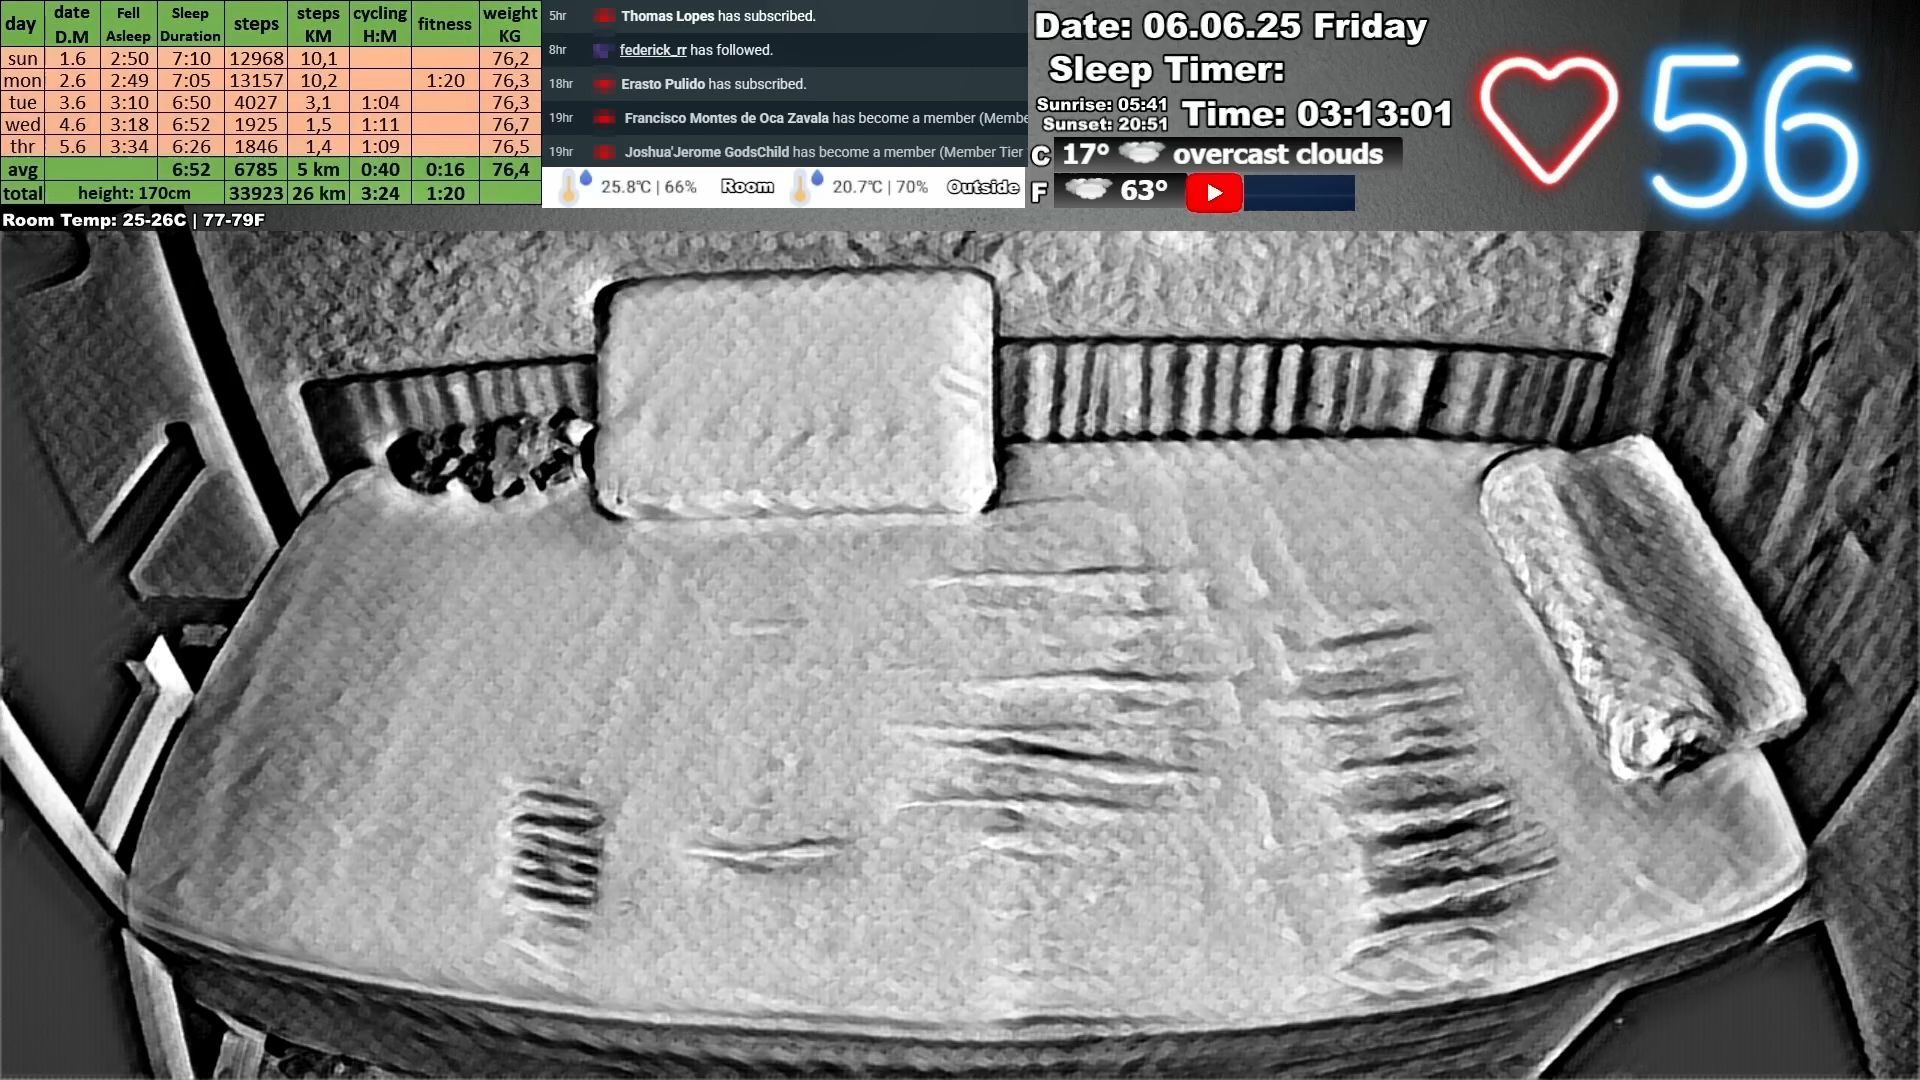The image size is (1920, 1080).
Task: Click the 'Room Temp: 25-26C | 77-79F' caption
Action: [x=133, y=220]
